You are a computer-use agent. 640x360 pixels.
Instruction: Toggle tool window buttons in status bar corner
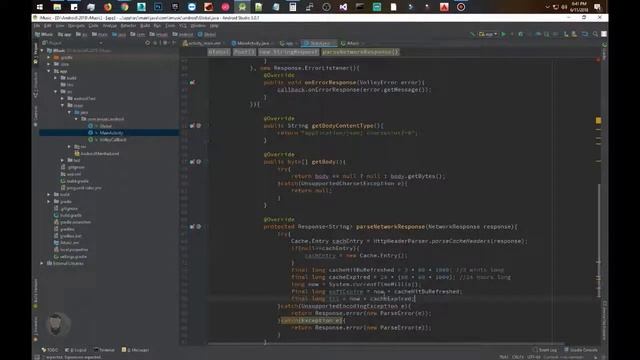[37, 357]
